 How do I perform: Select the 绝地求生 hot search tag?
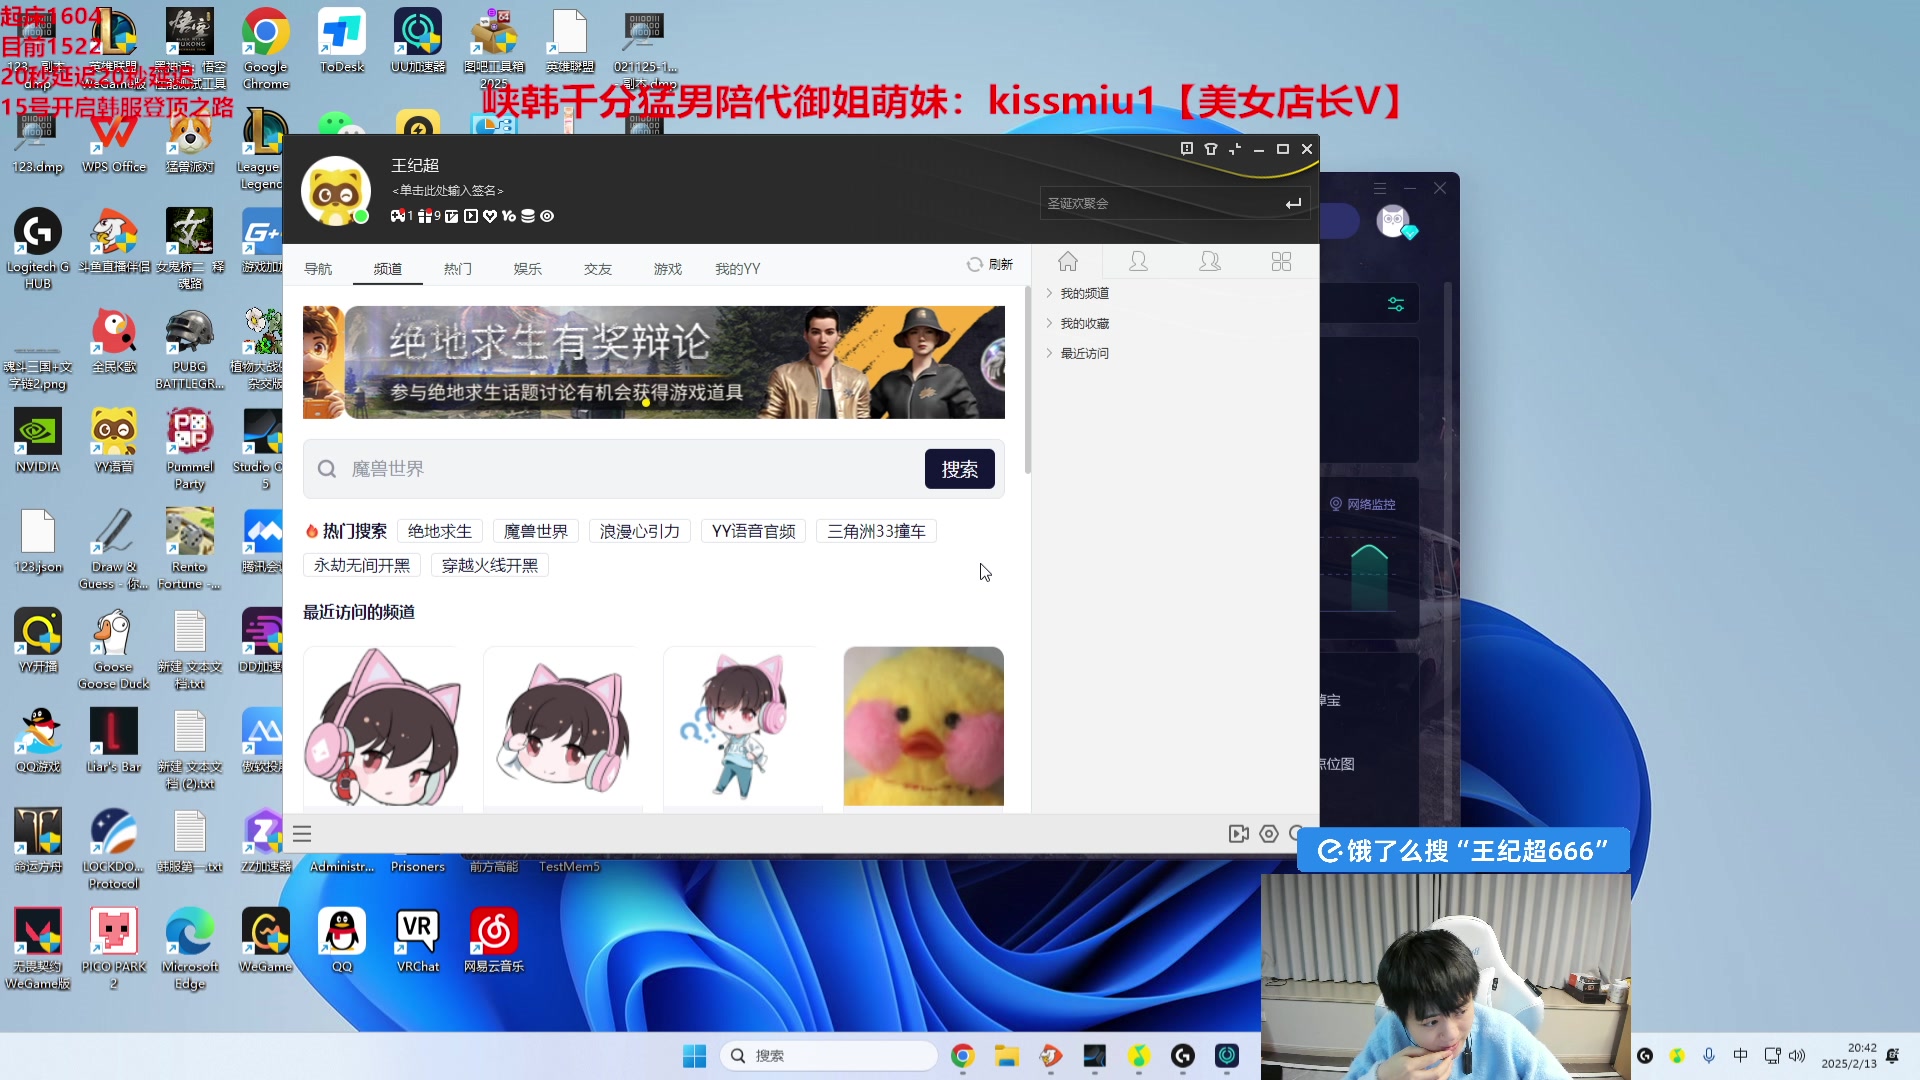[x=440, y=532]
